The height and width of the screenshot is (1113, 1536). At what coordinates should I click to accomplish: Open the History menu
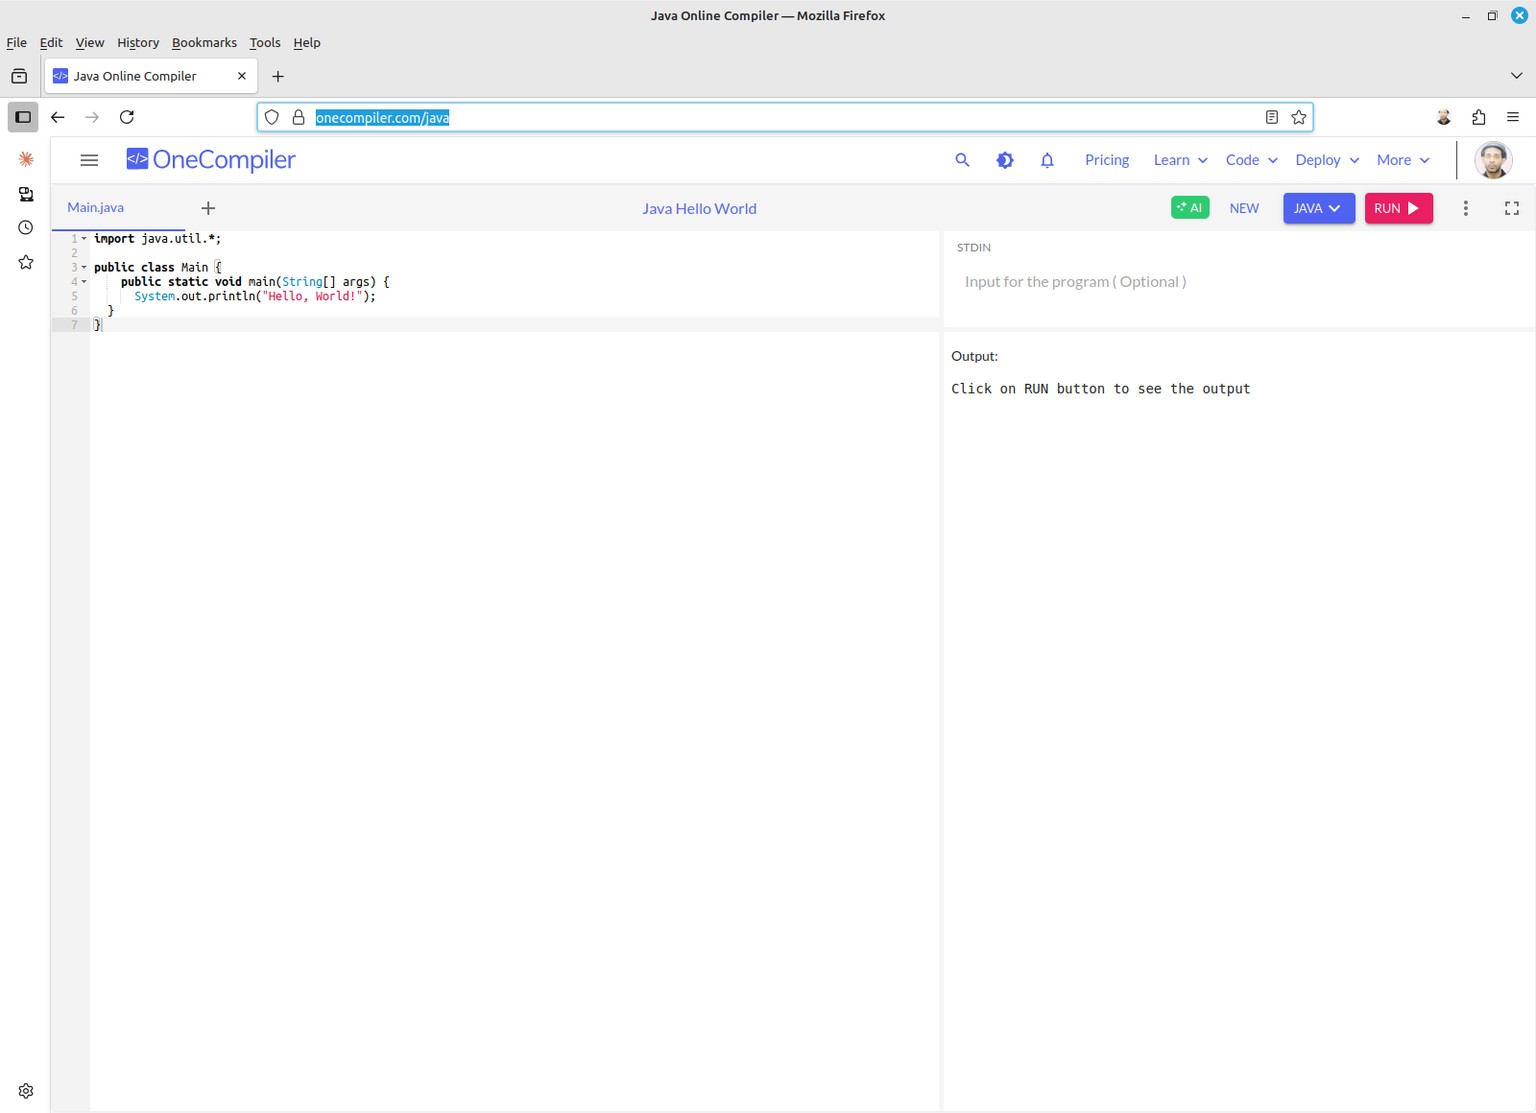138,43
